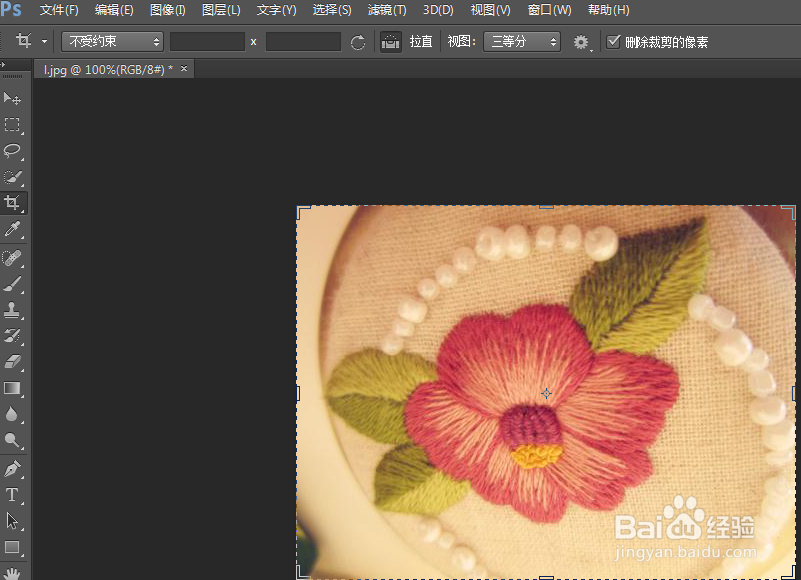
Task: Select the Crop tool in toolbox
Action: (12, 203)
